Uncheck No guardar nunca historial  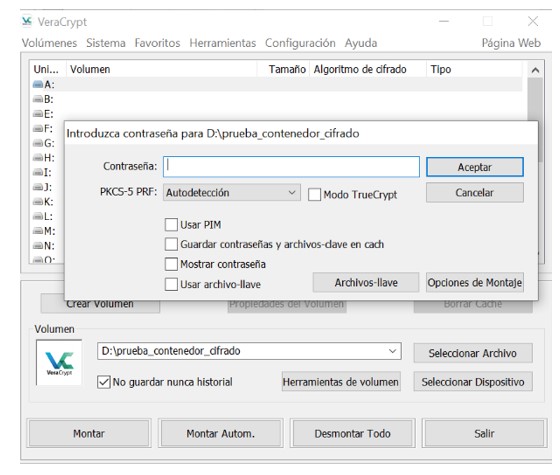104,382
